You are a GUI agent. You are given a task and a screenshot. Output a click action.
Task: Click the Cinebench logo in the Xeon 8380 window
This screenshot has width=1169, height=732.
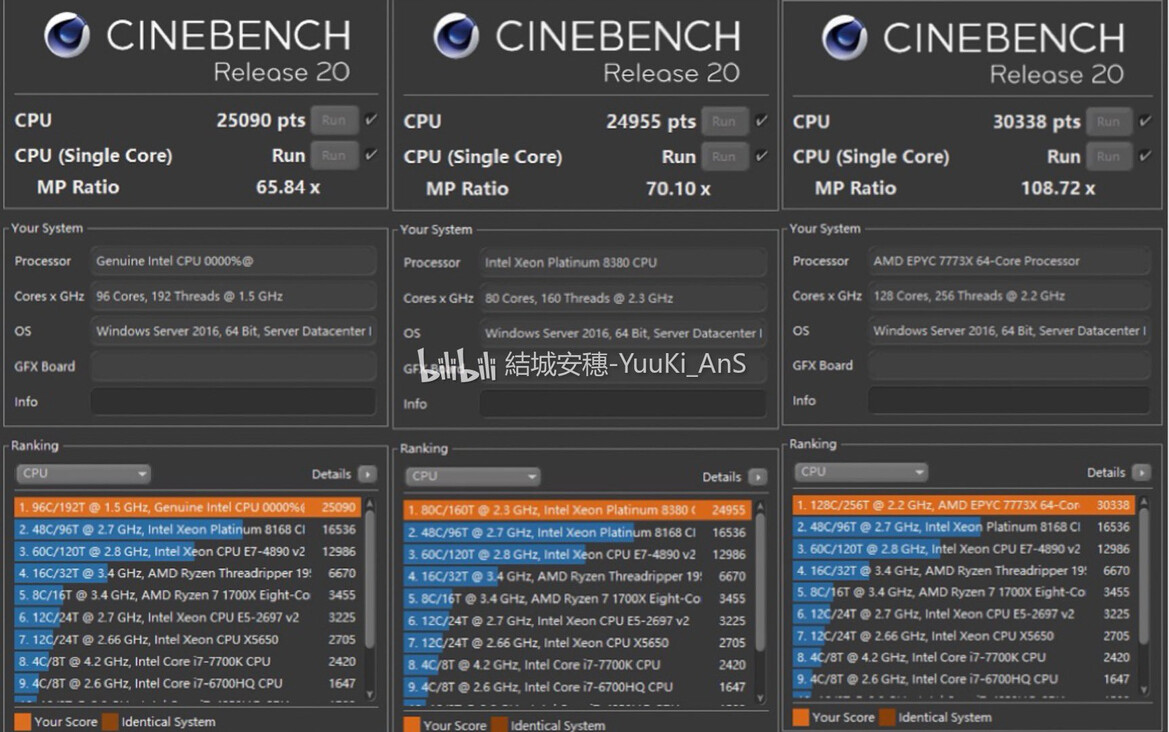[x=456, y=36]
